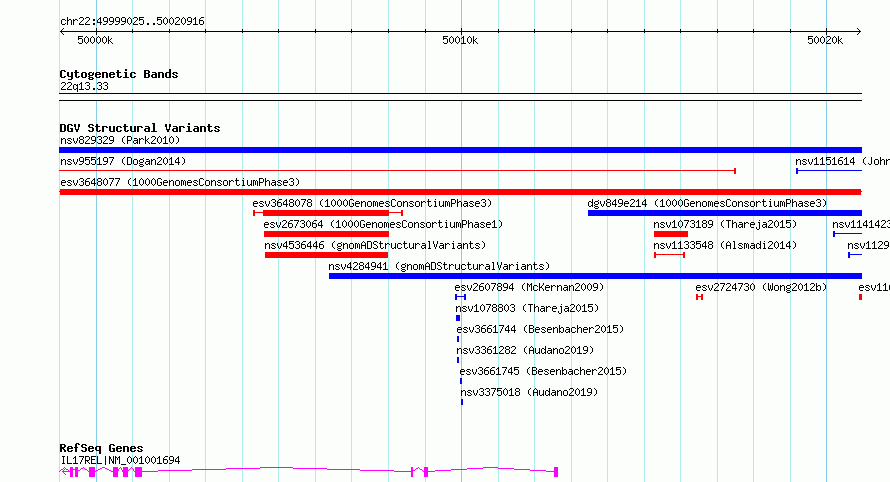The image size is (890, 482).
Task: Select nsv3375018 (Audano2019) label
Action: click(529, 392)
